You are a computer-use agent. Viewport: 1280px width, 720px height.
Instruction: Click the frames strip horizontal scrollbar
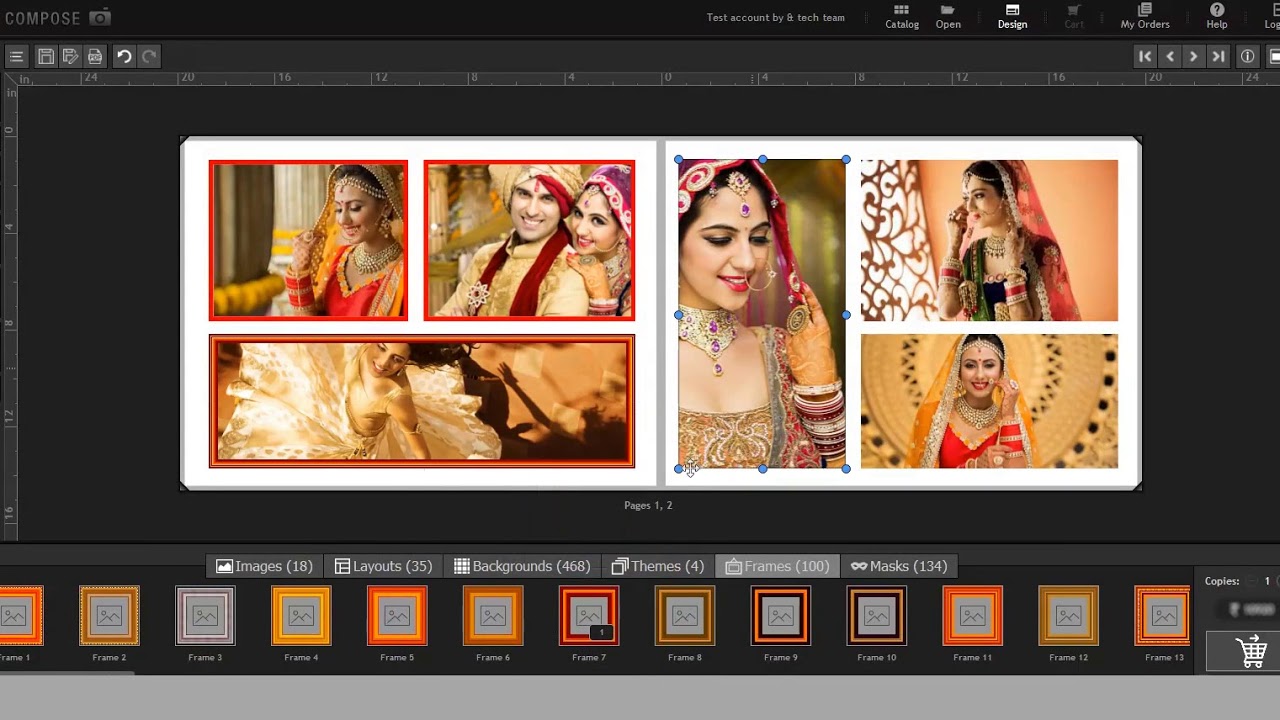[67, 673]
